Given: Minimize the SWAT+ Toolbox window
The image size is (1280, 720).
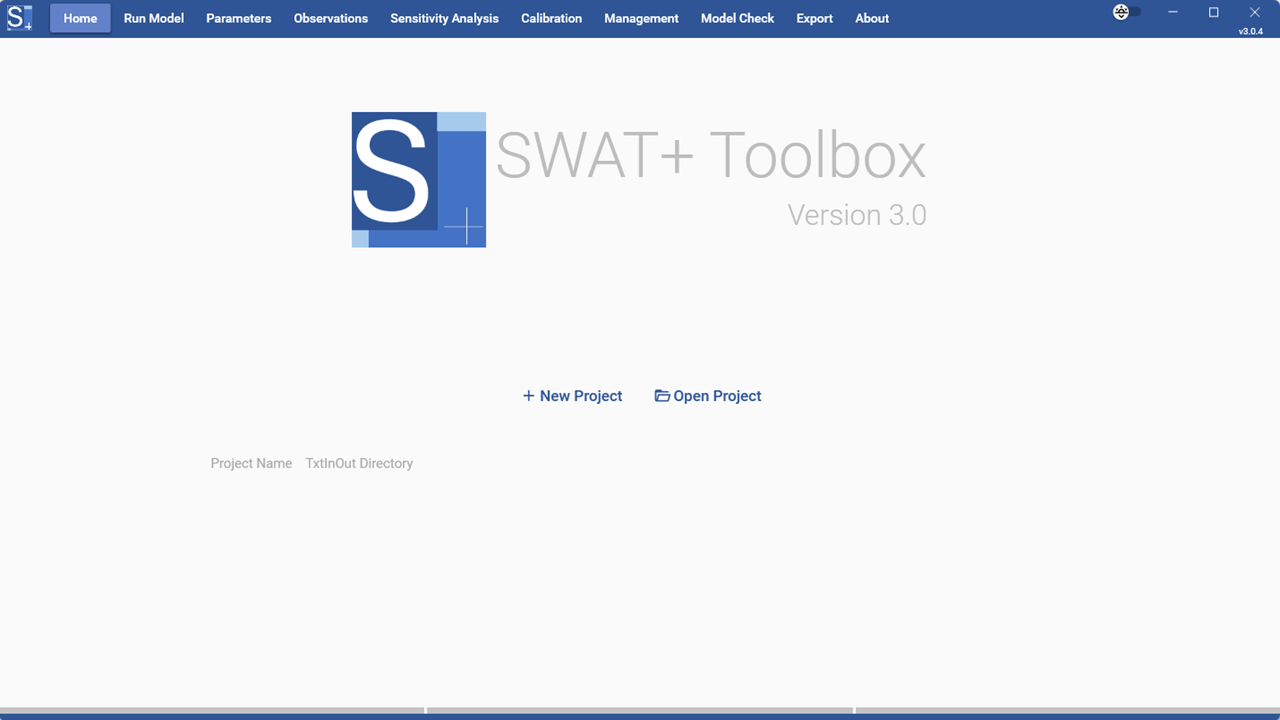Looking at the screenshot, I should tap(1173, 12).
